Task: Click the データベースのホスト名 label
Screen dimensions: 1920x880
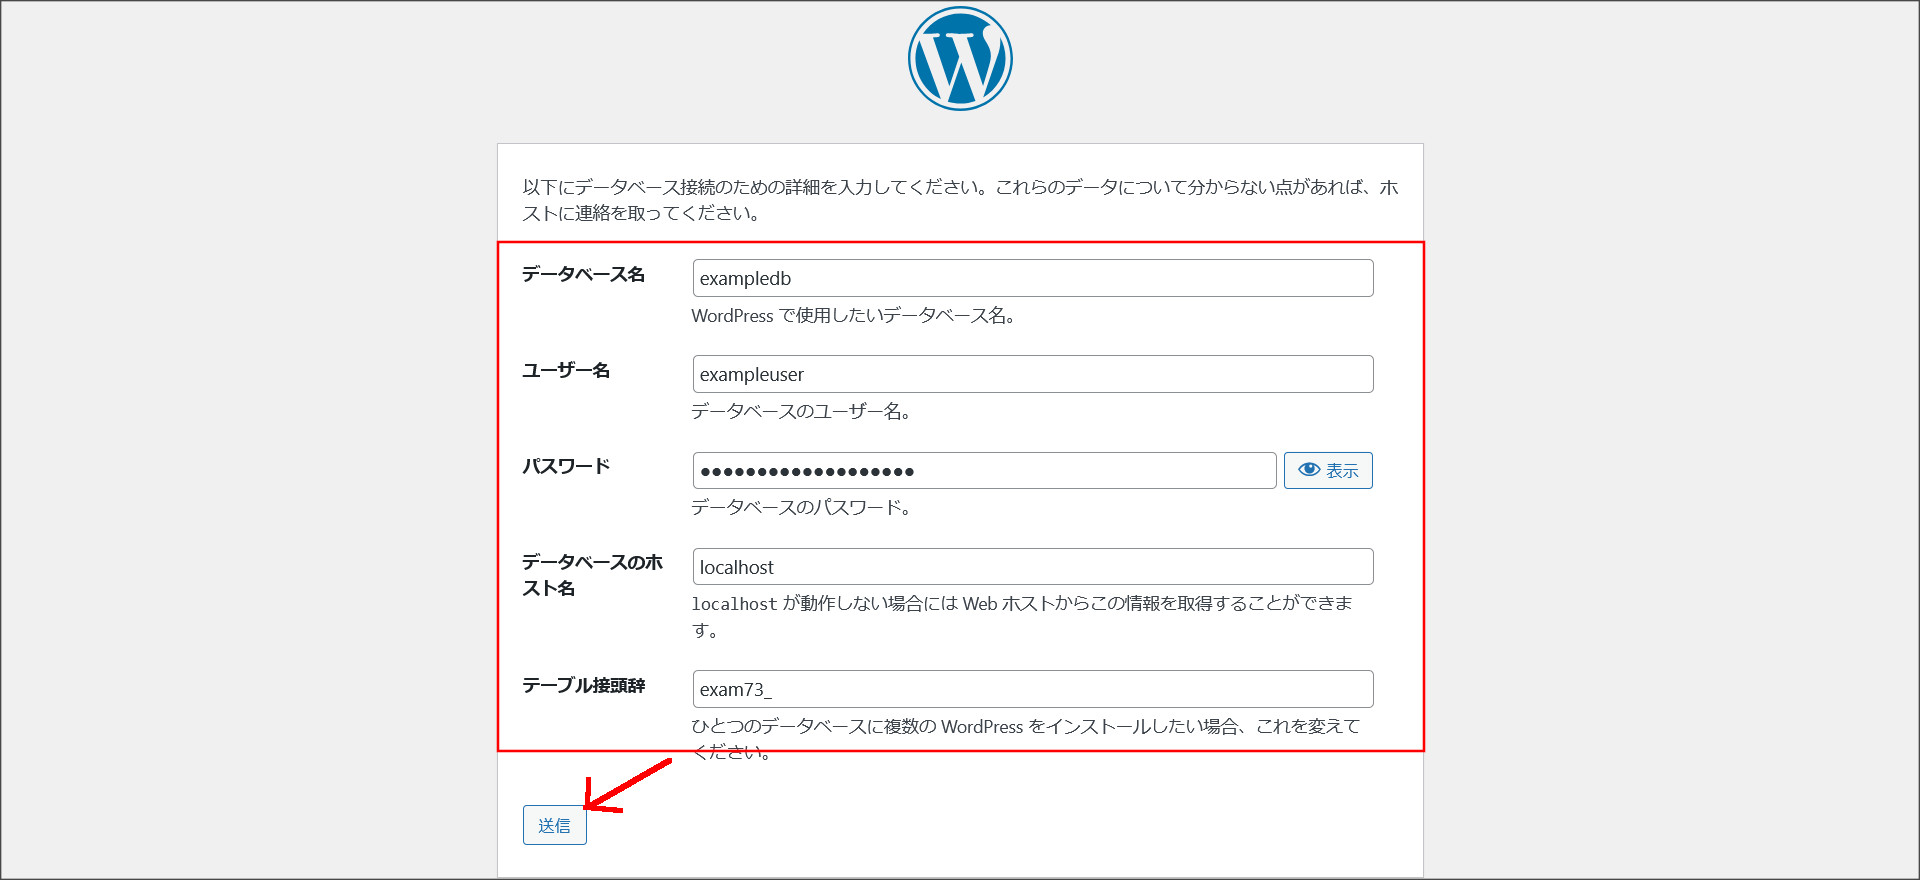Action: 591,575
